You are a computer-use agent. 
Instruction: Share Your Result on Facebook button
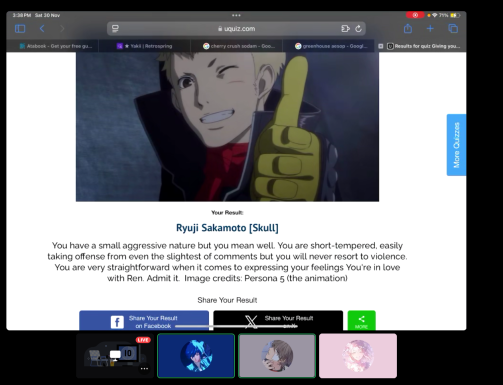tap(144, 321)
